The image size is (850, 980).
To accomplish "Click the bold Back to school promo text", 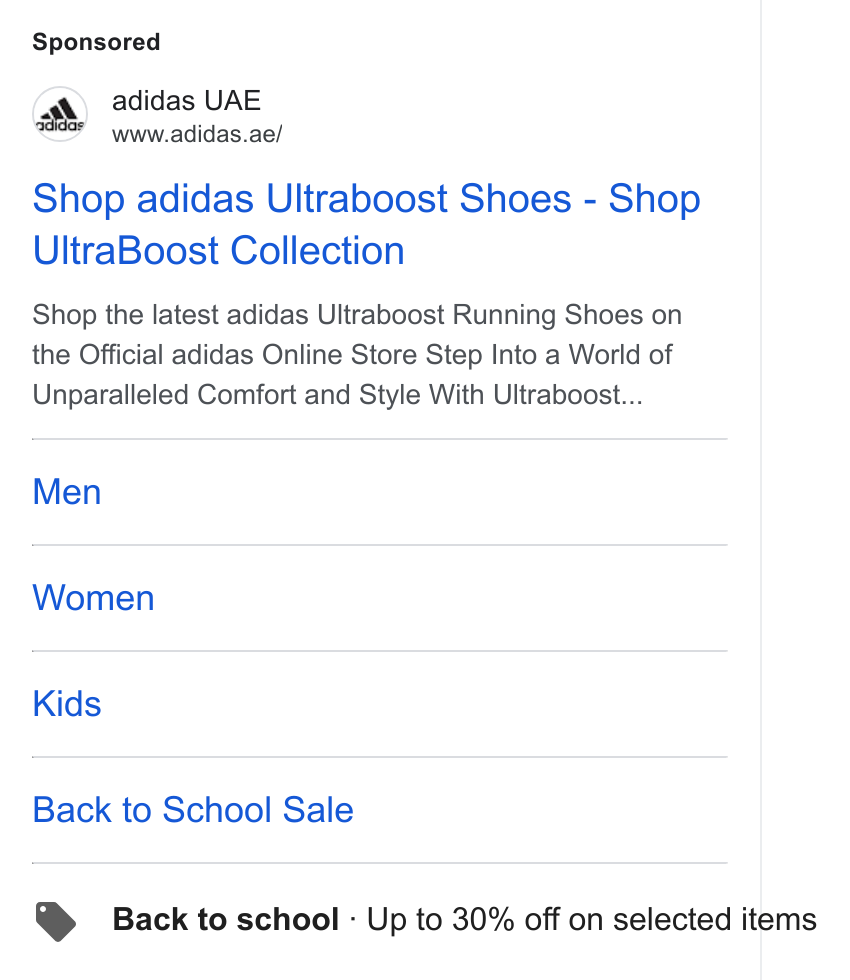I will coord(226,919).
